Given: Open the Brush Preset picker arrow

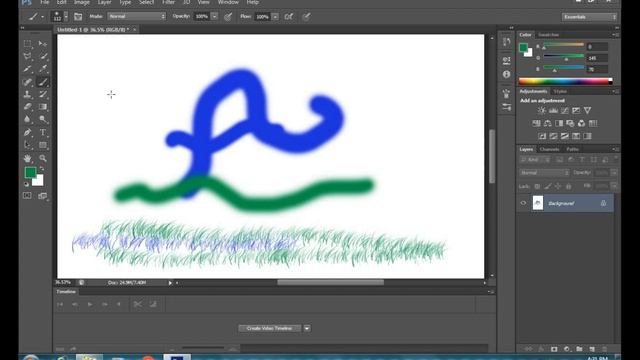Looking at the screenshot, I should (x=66, y=16).
